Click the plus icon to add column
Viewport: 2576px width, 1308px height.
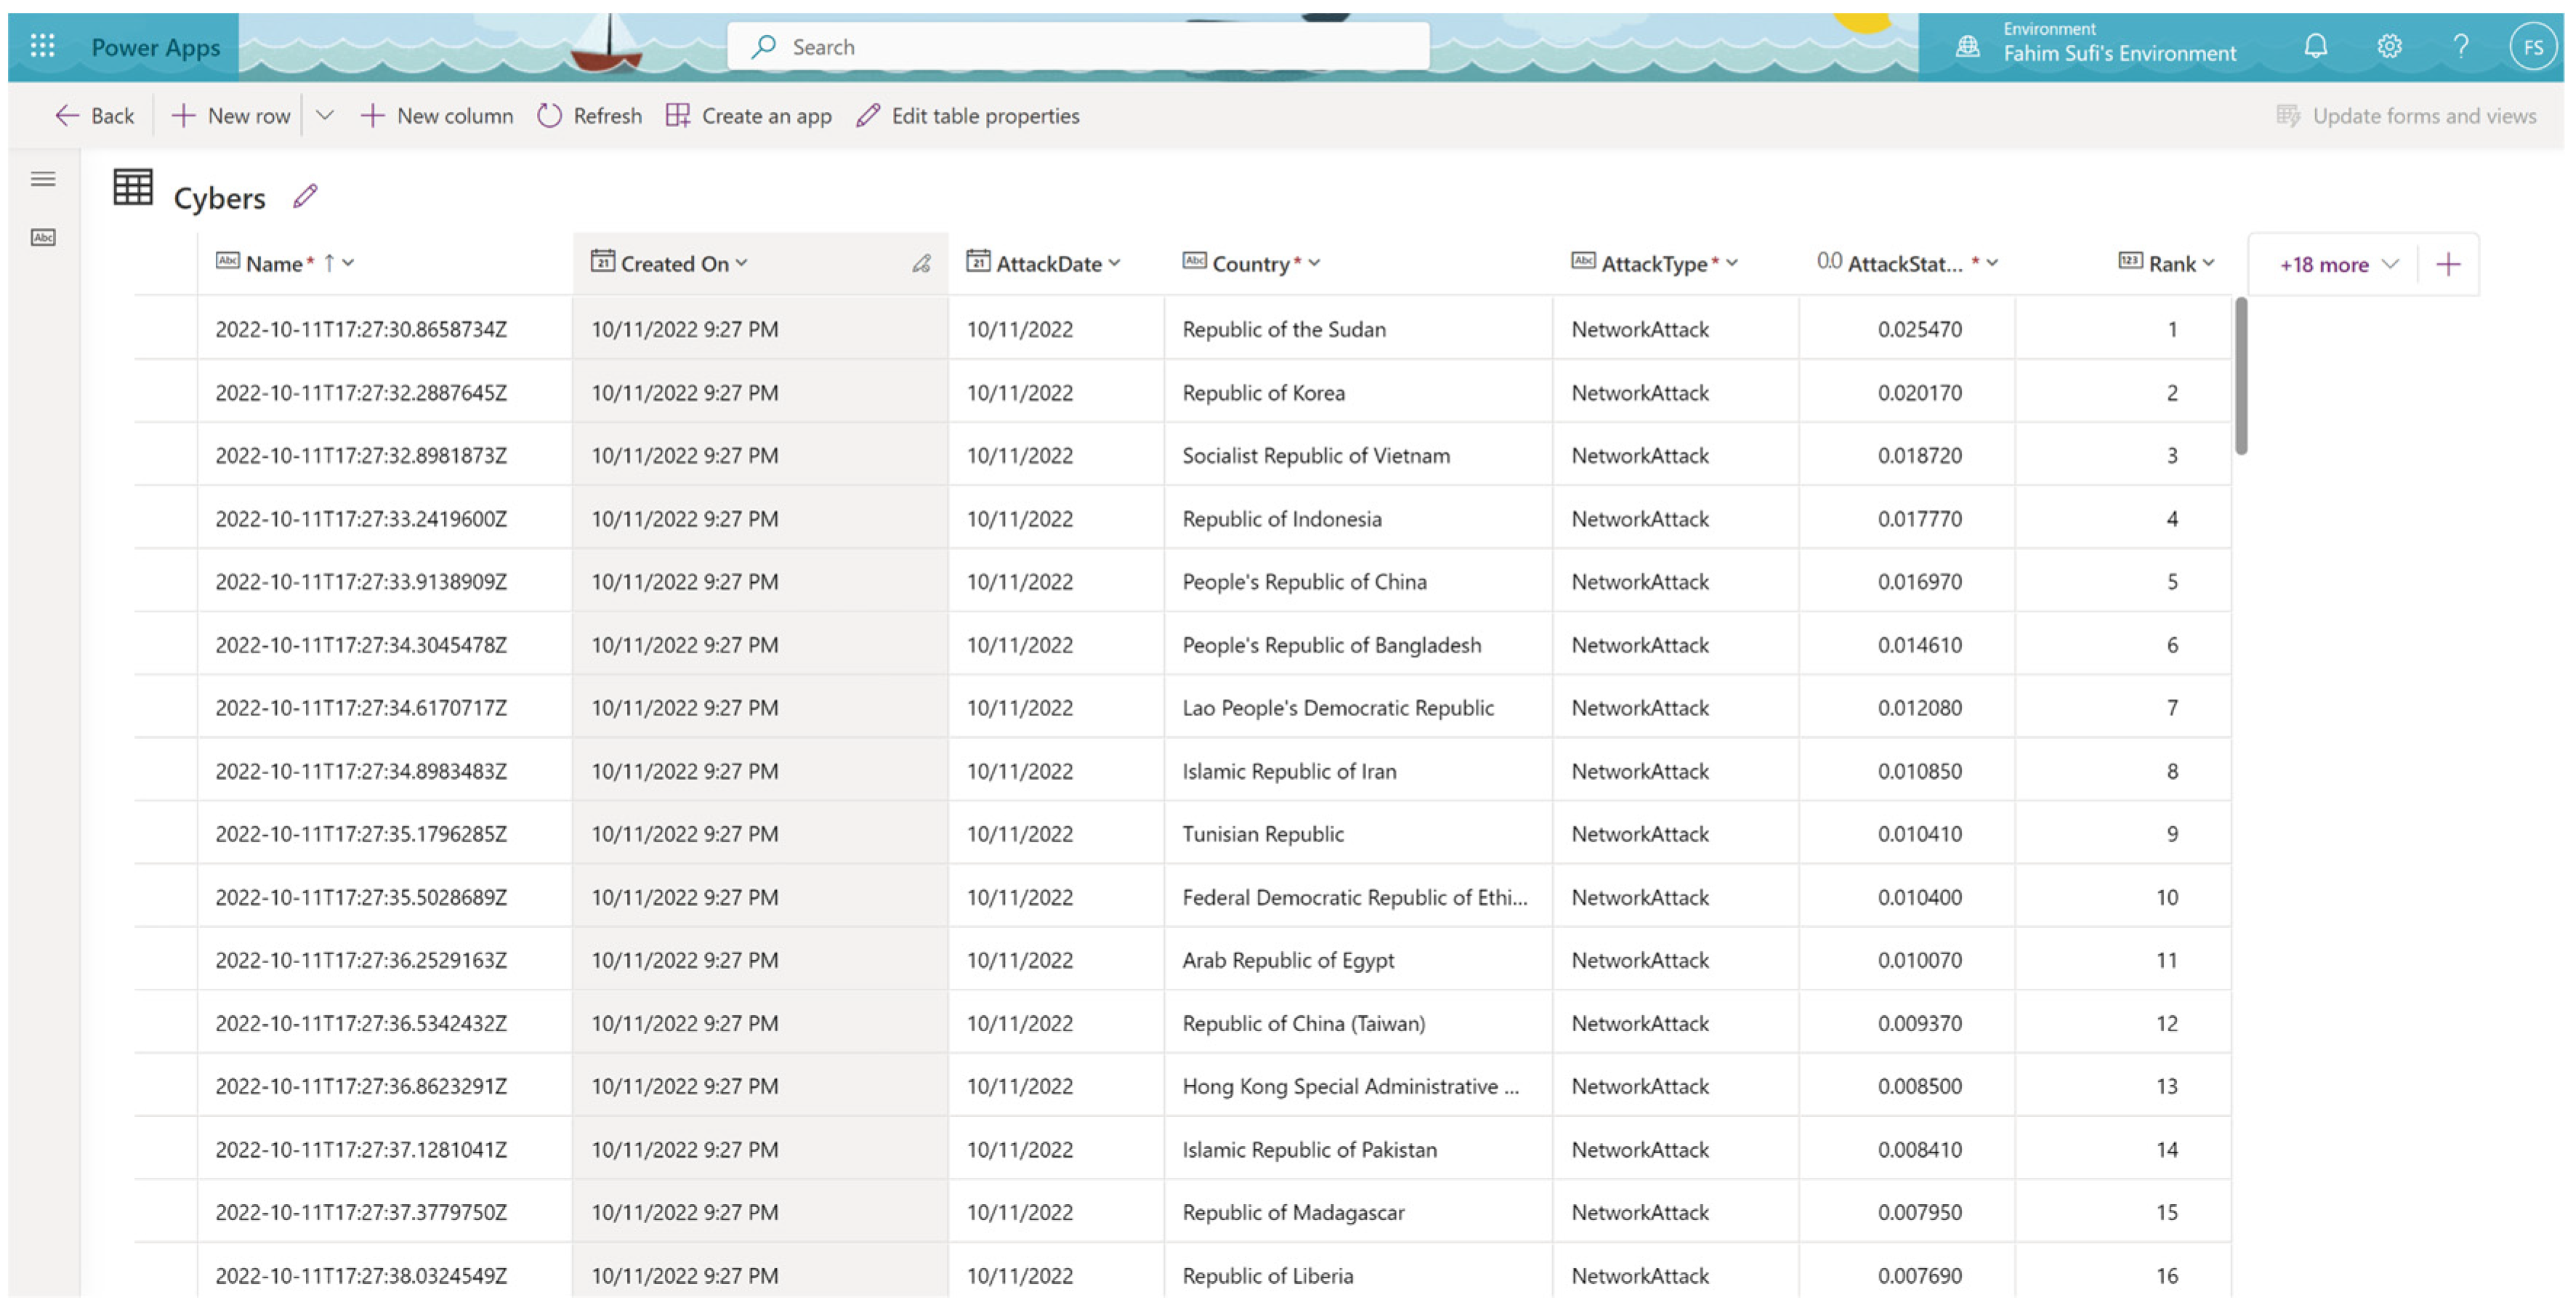[x=2448, y=264]
